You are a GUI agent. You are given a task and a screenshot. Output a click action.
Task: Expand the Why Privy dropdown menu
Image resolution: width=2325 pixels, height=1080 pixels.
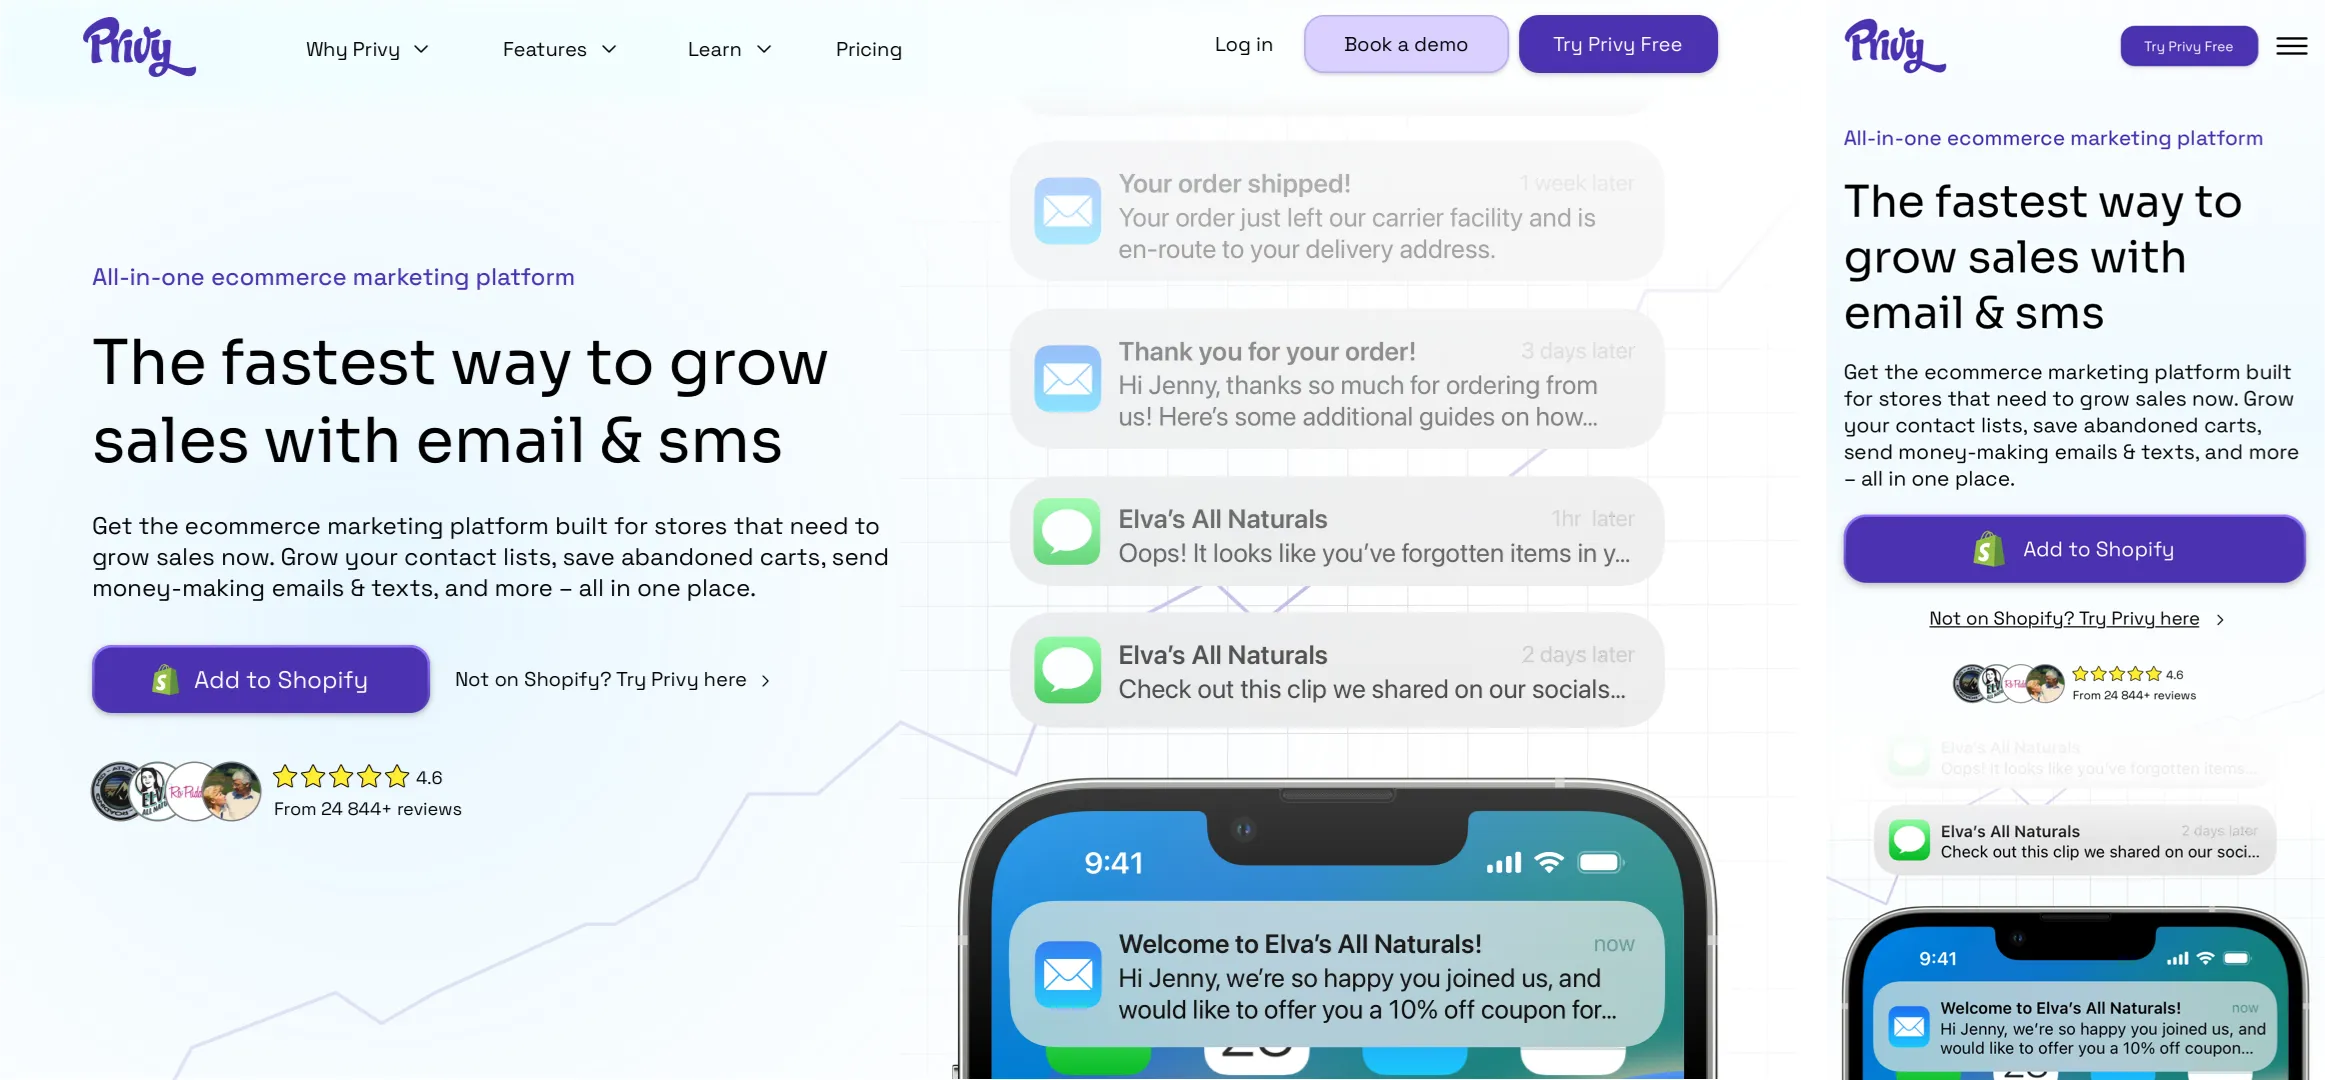(366, 49)
